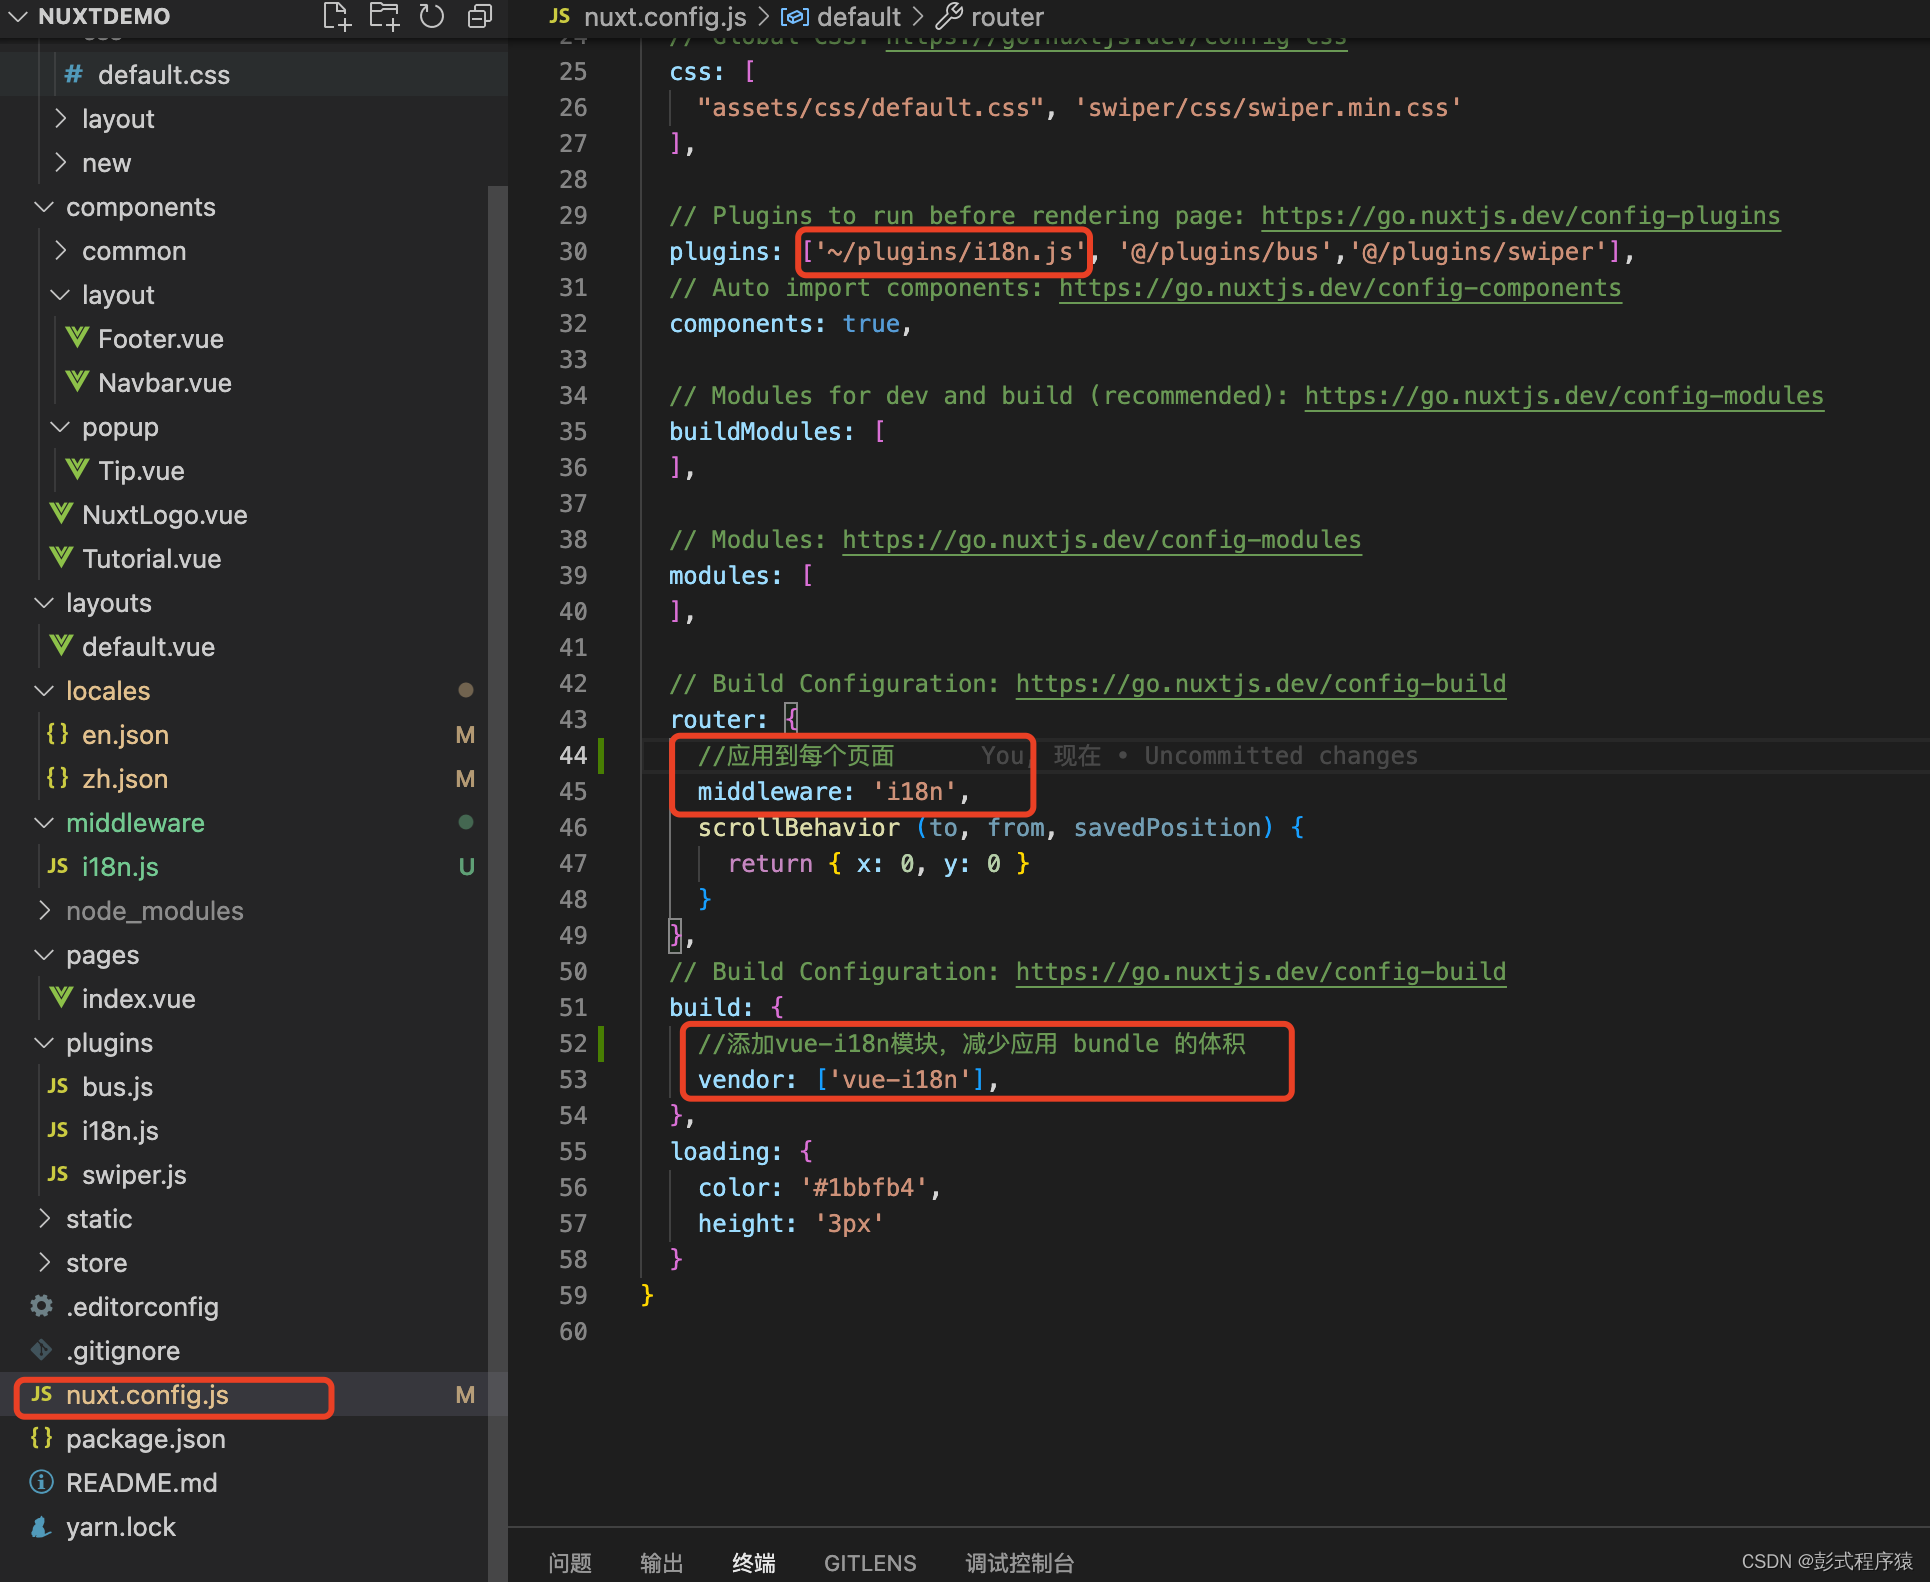This screenshot has height=1582, width=1930.
Task: Click the New Folder icon in explorer header
Action: 384,16
